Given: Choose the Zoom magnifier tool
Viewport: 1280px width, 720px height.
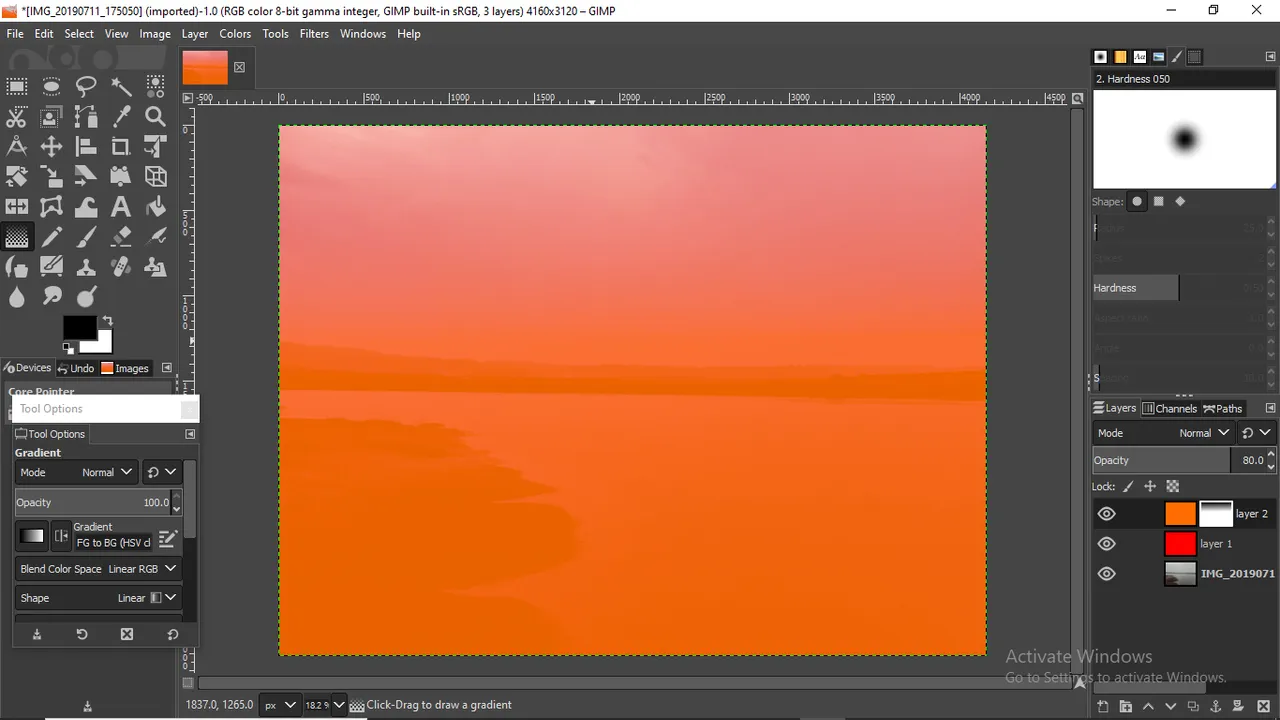Looking at the screenshot, I should click(155, 116).
